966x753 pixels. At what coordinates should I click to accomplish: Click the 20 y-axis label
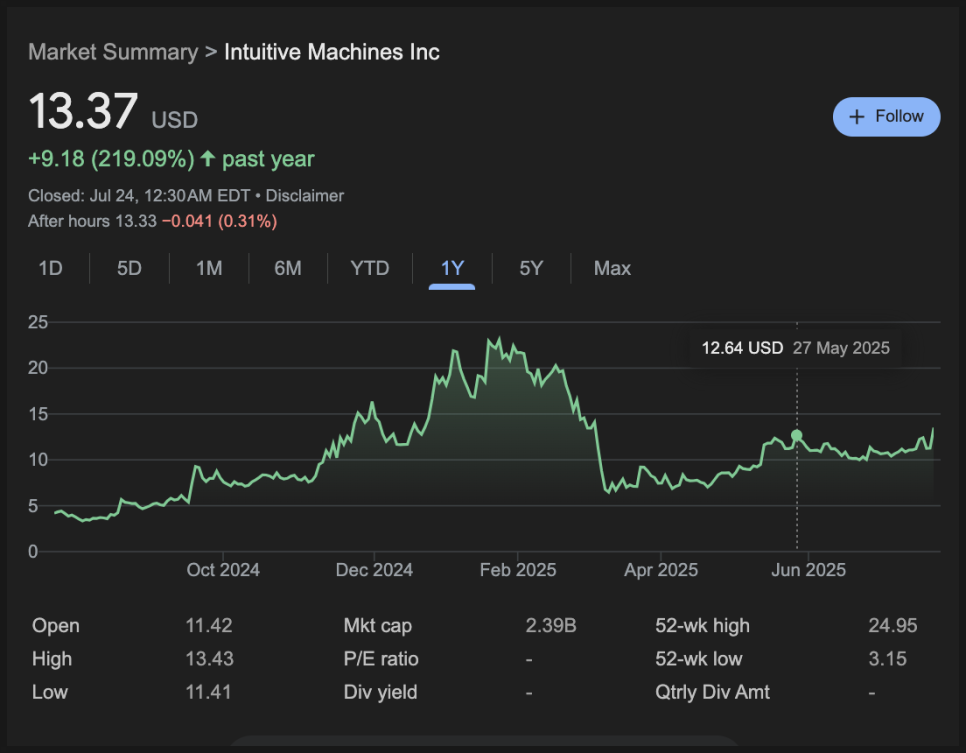pos(38,368)
